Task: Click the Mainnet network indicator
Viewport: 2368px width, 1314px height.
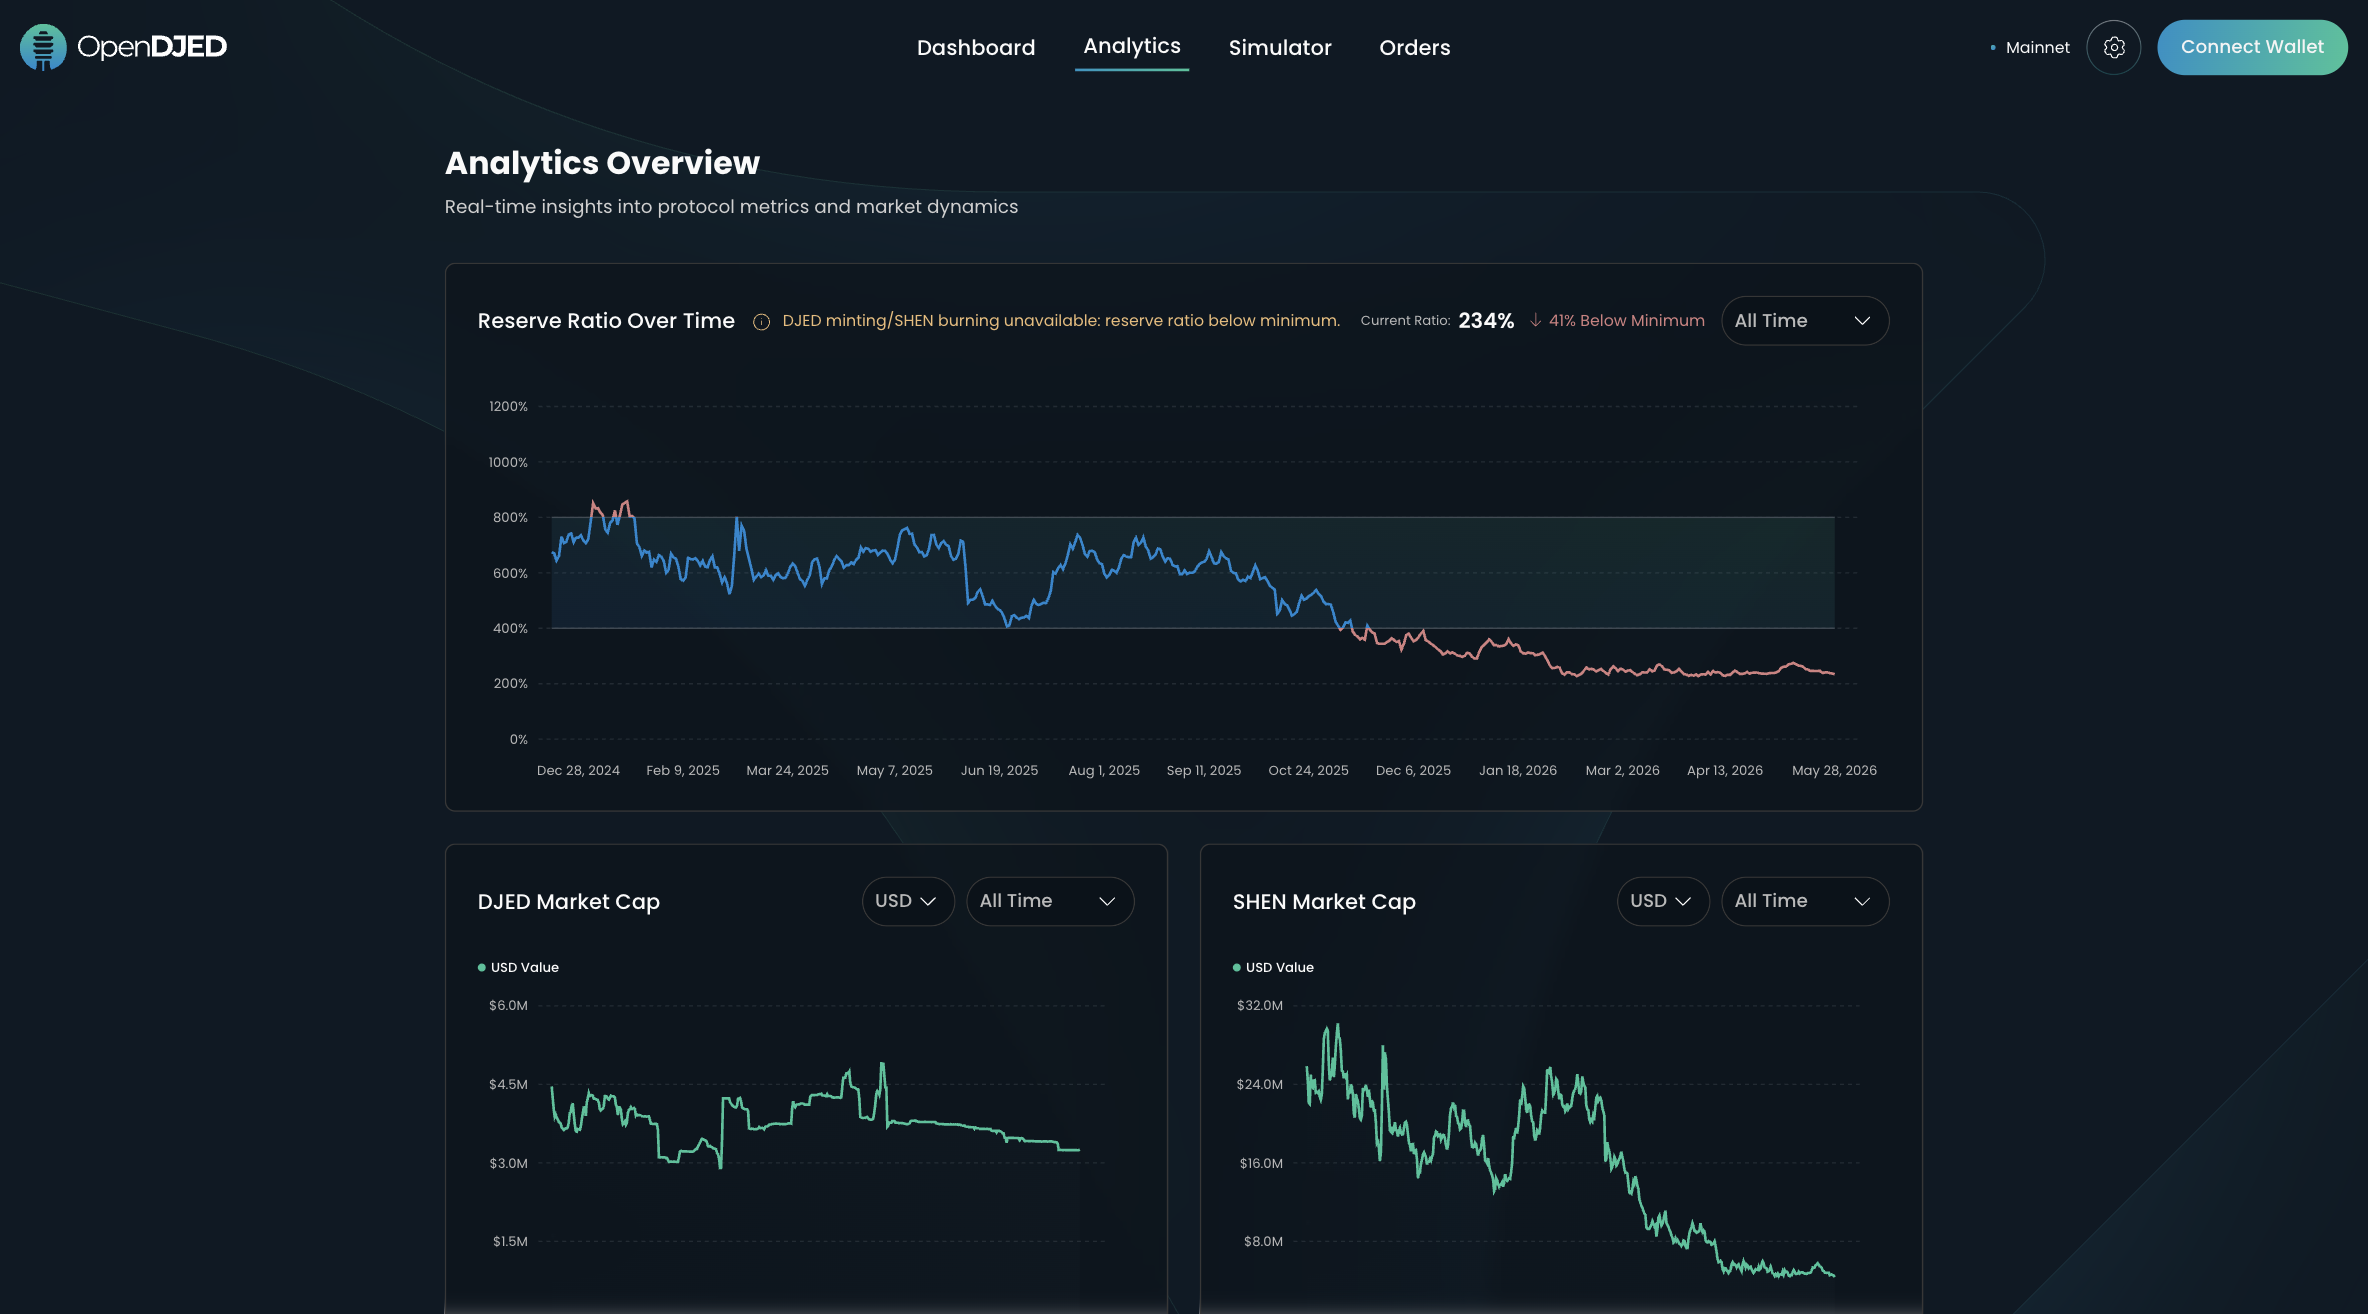Action: [2029, 47]
